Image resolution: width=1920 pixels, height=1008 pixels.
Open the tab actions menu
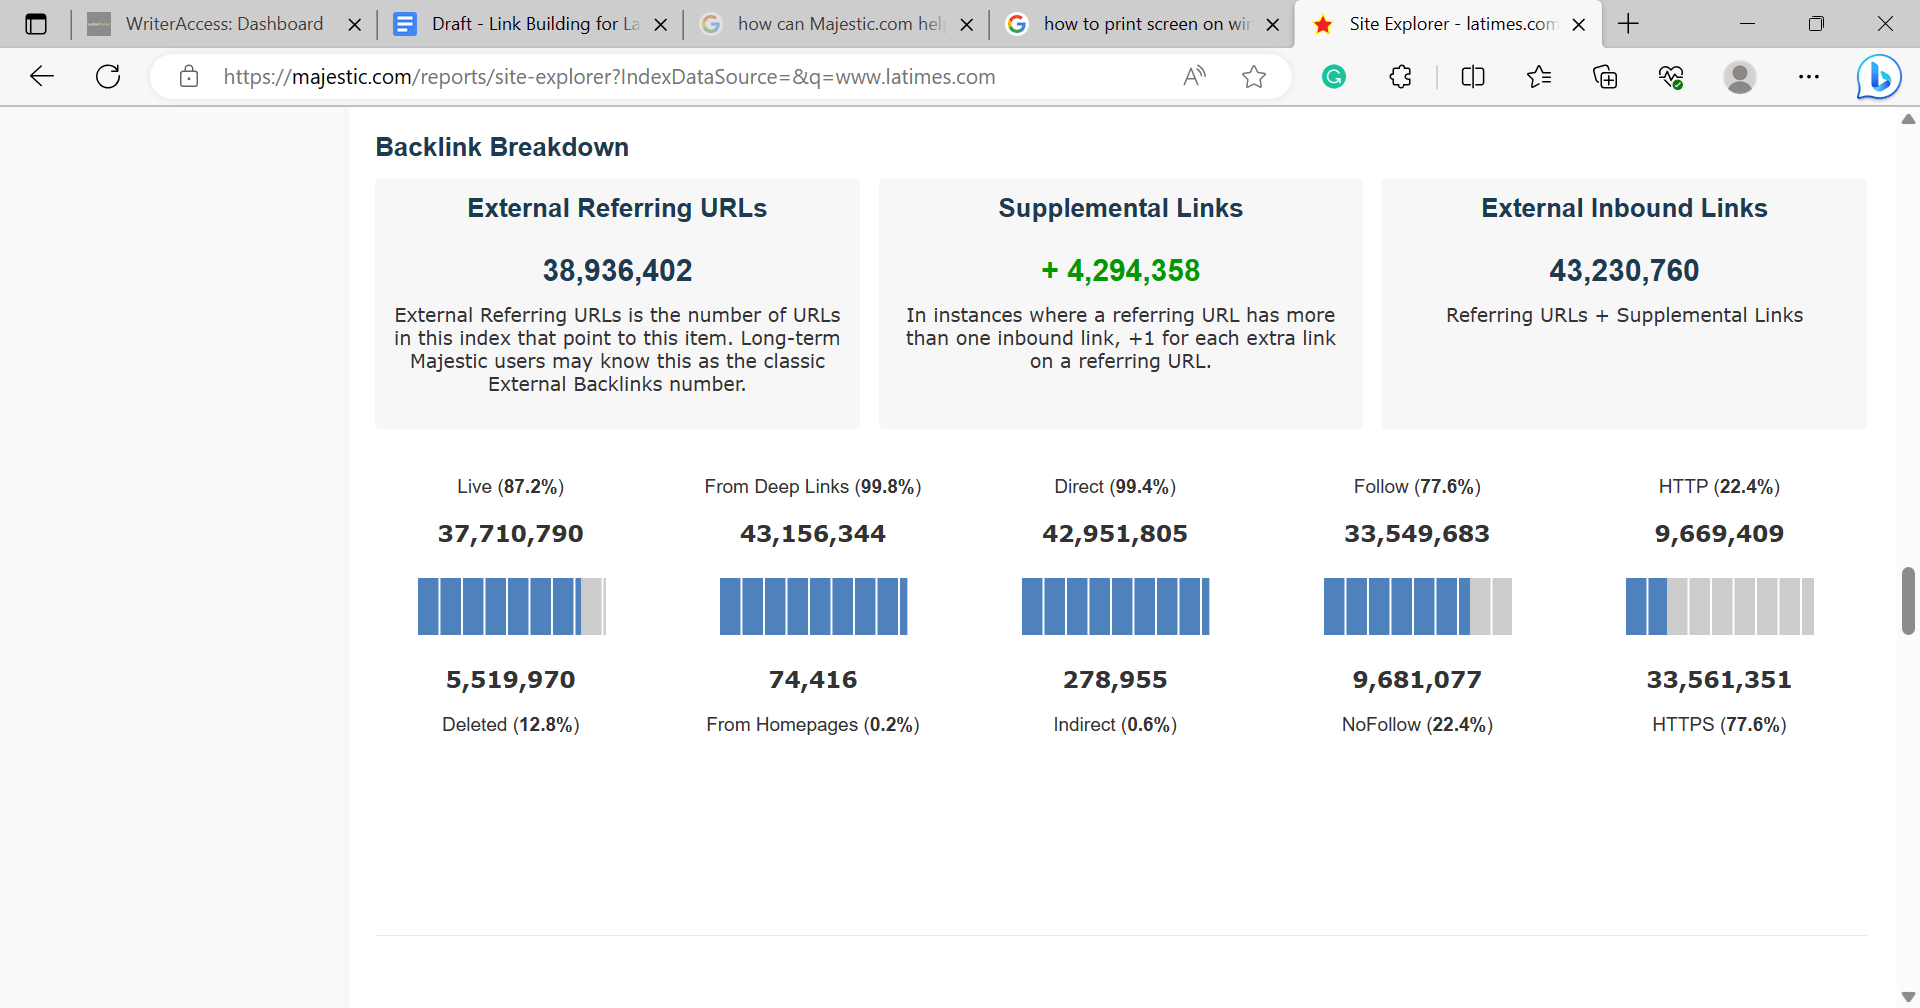coord(37,23)
